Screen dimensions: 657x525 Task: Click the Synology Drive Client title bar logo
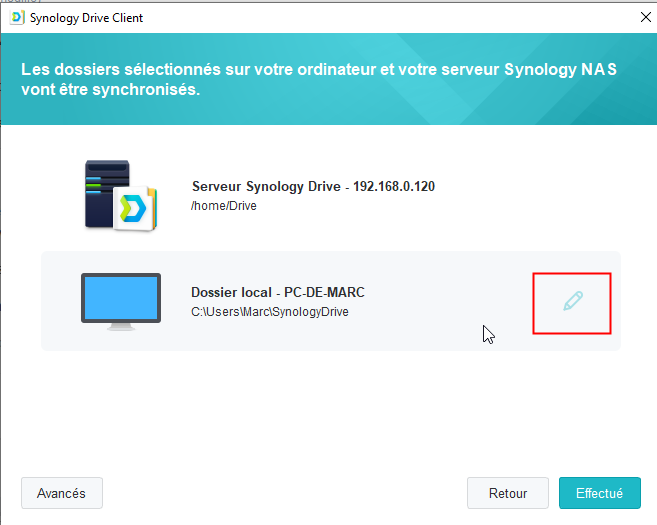[x=17, y=18]
